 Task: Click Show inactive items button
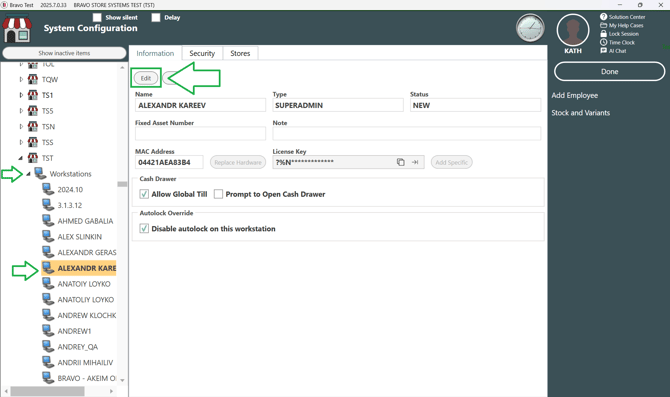point(64,53)
